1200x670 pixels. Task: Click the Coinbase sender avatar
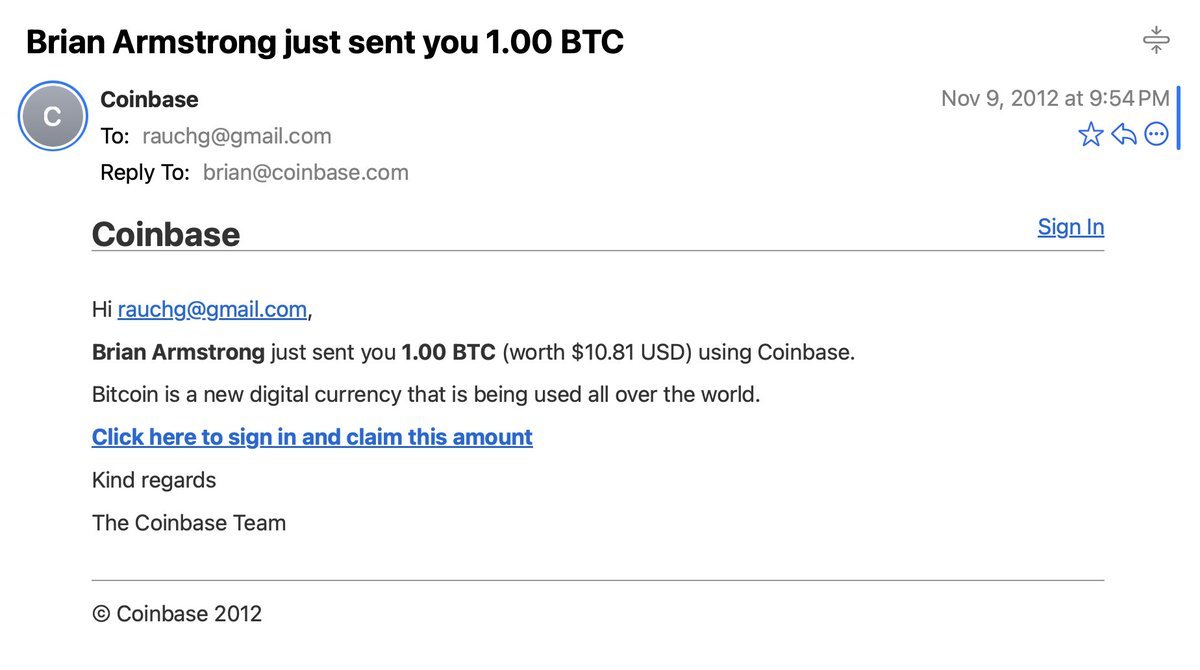[53, 116]
